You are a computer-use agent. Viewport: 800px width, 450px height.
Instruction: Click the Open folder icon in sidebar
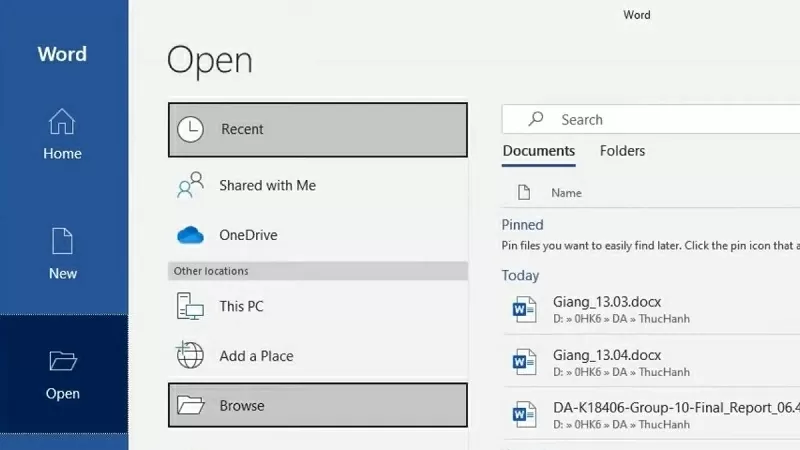(x=62, y=361)
